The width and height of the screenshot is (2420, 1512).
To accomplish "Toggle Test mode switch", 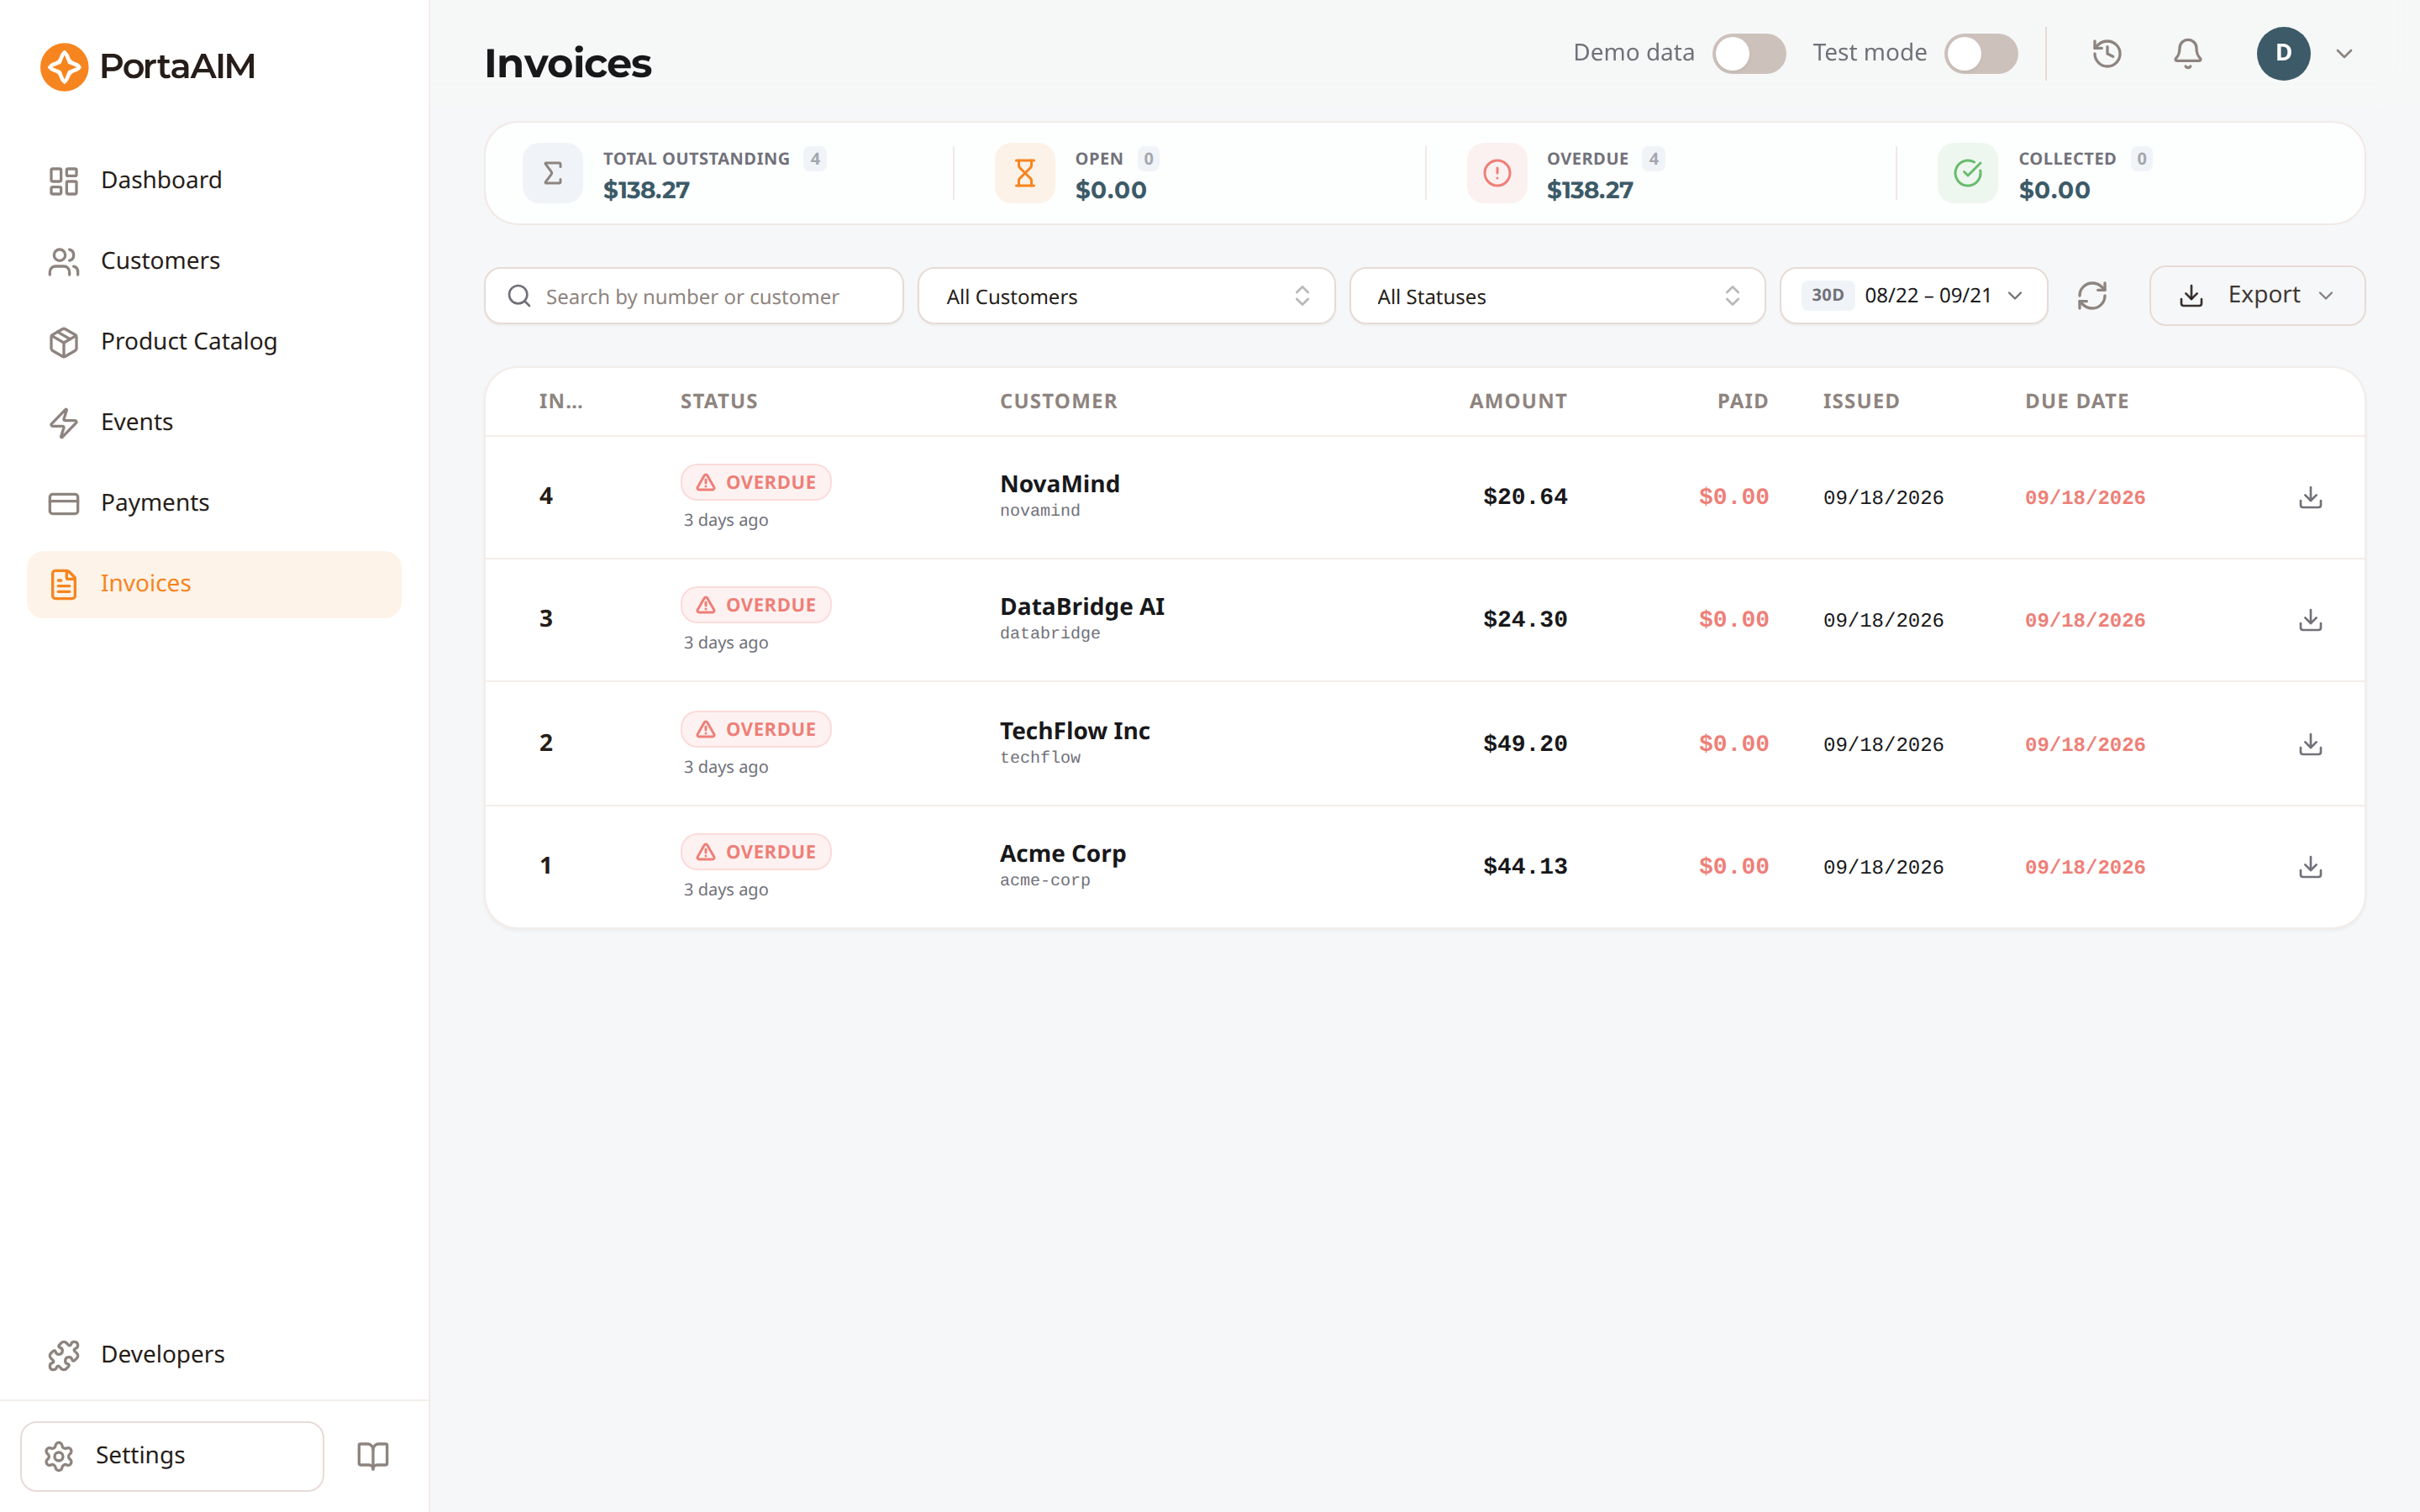I will [1981, 53].
